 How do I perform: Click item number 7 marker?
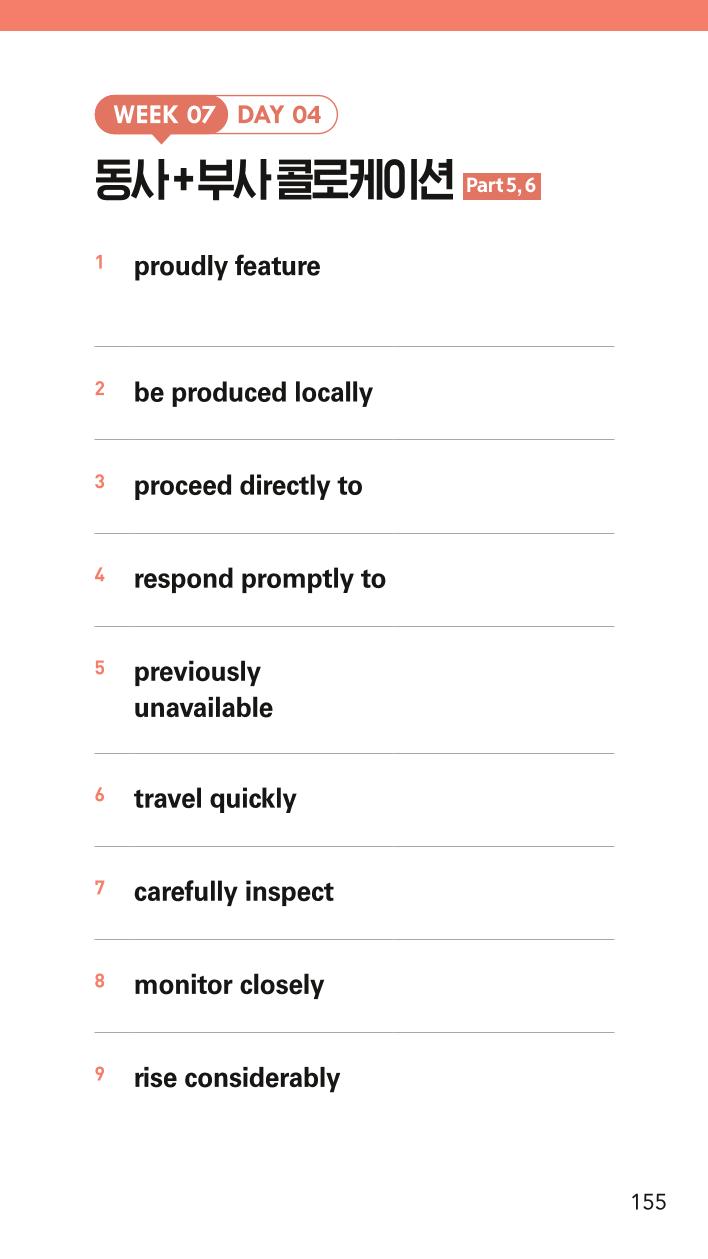(100, 887)
